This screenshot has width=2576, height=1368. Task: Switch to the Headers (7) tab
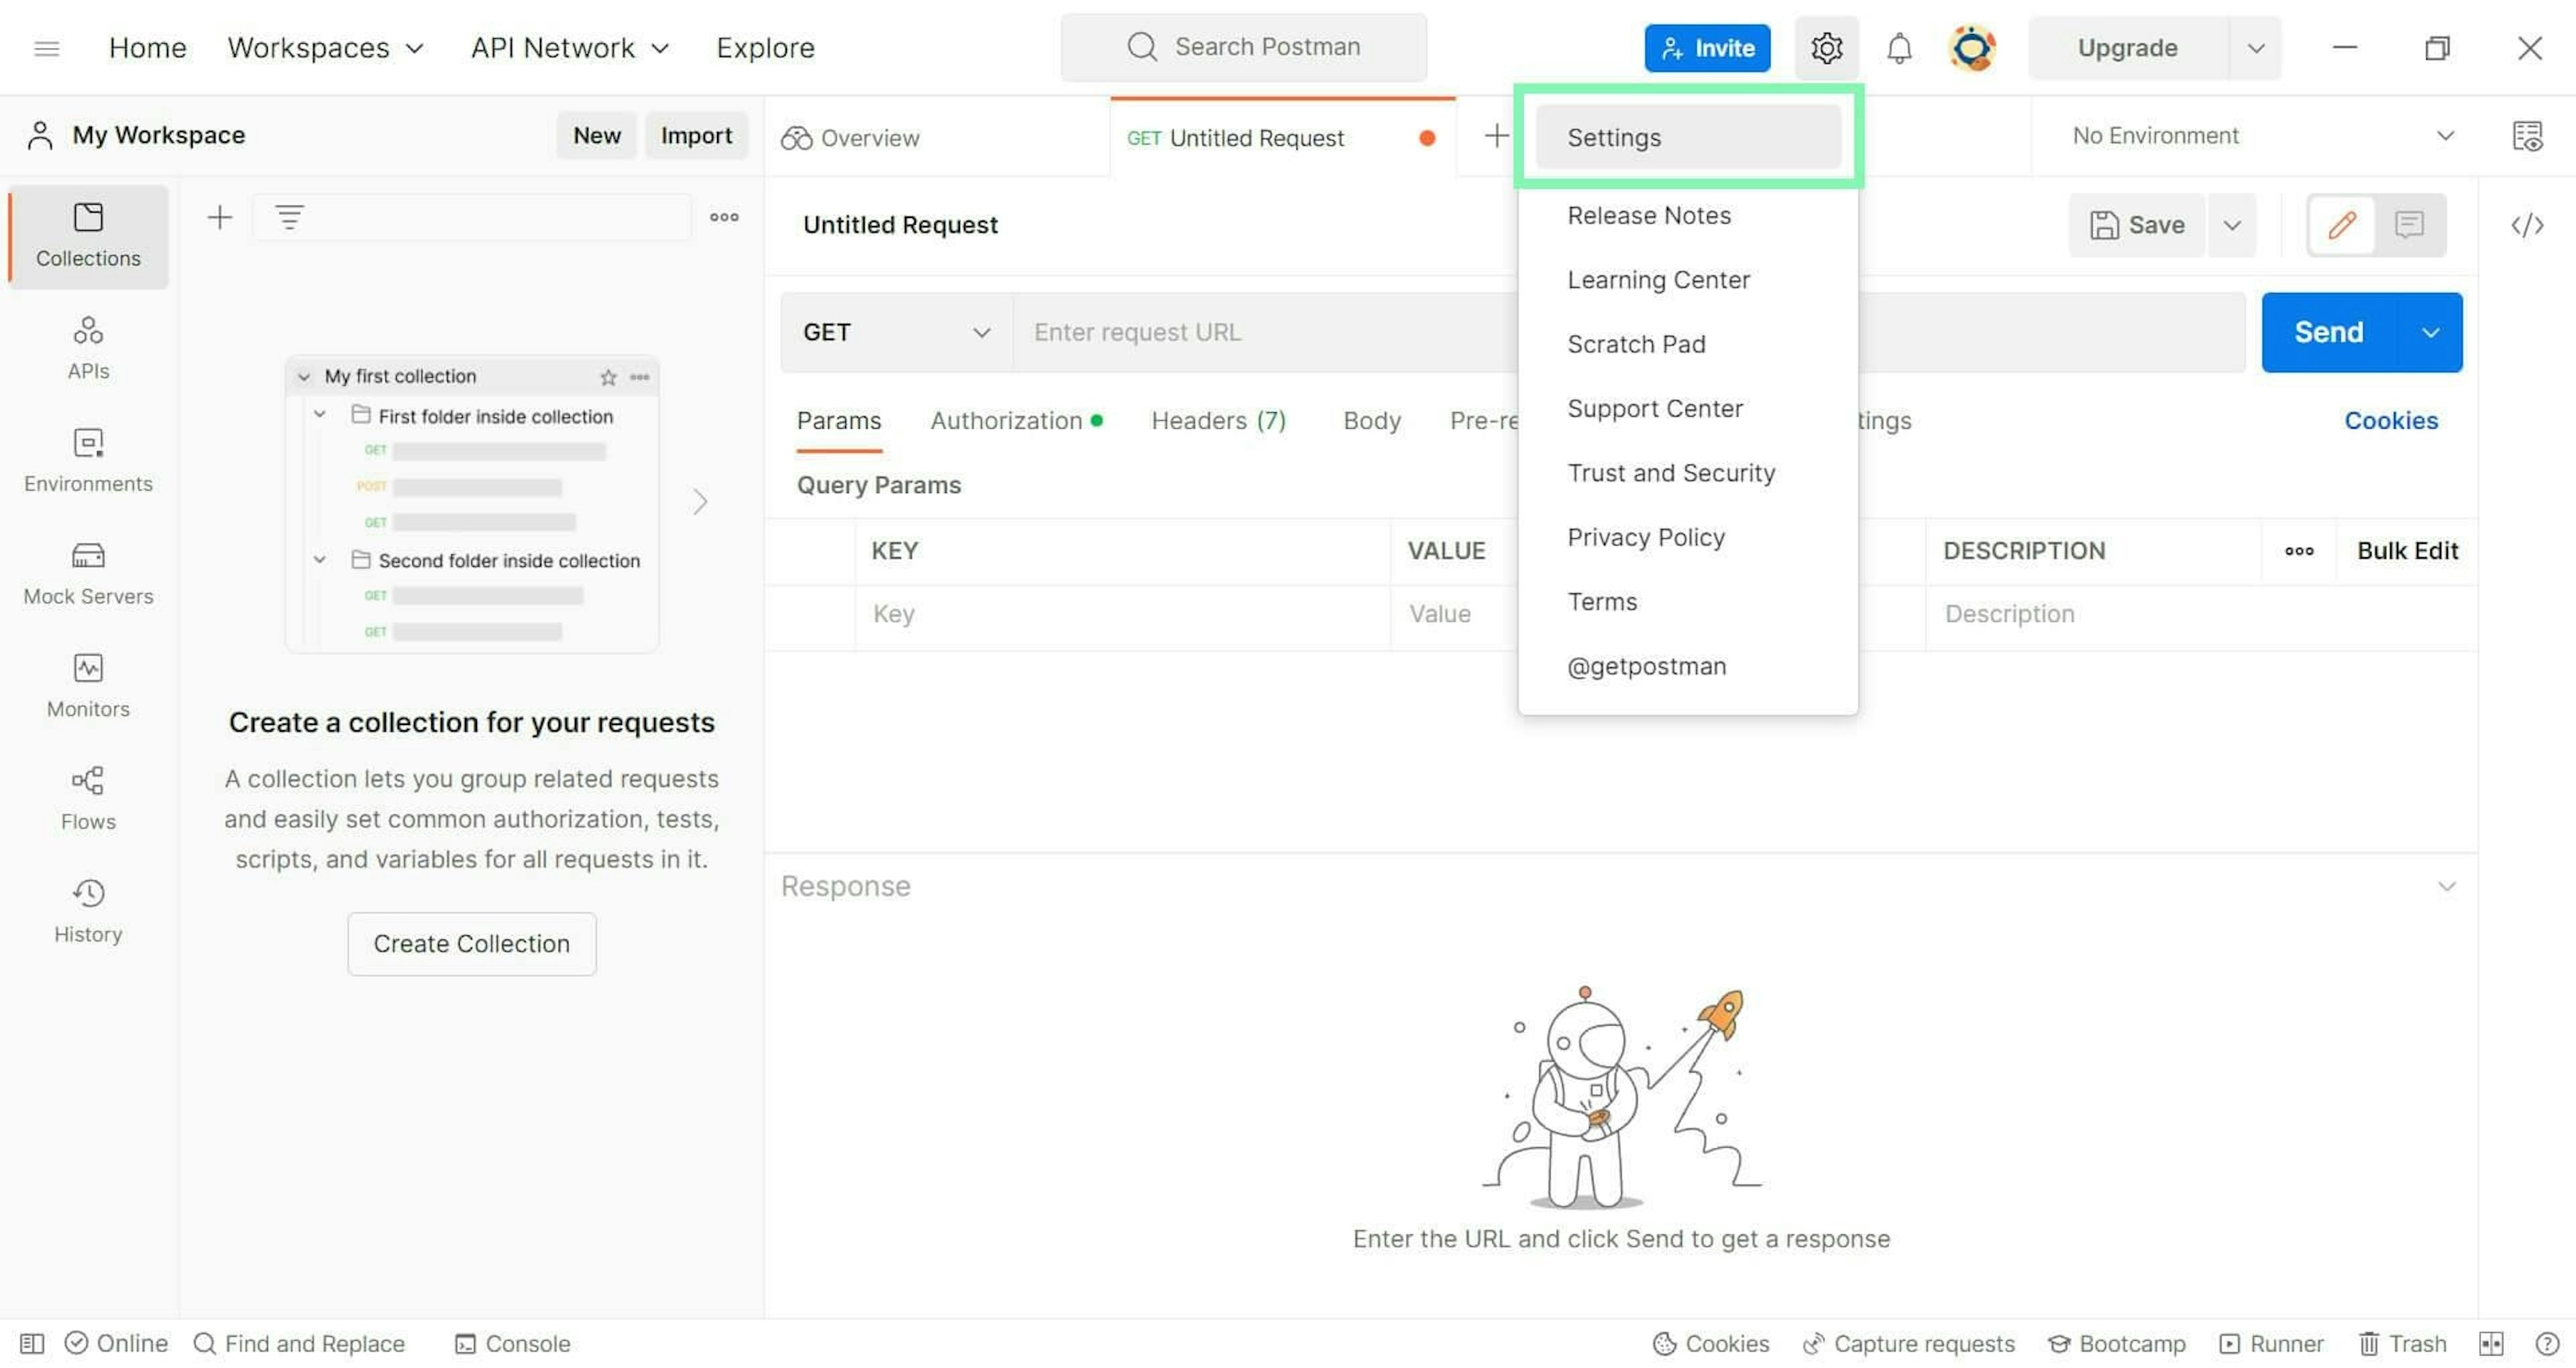[1218, 421]
